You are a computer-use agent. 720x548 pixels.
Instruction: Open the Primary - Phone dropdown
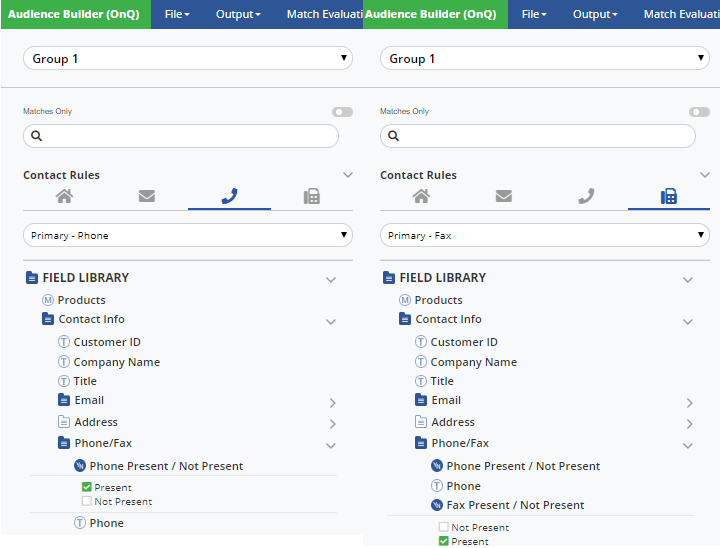(187, 235)
